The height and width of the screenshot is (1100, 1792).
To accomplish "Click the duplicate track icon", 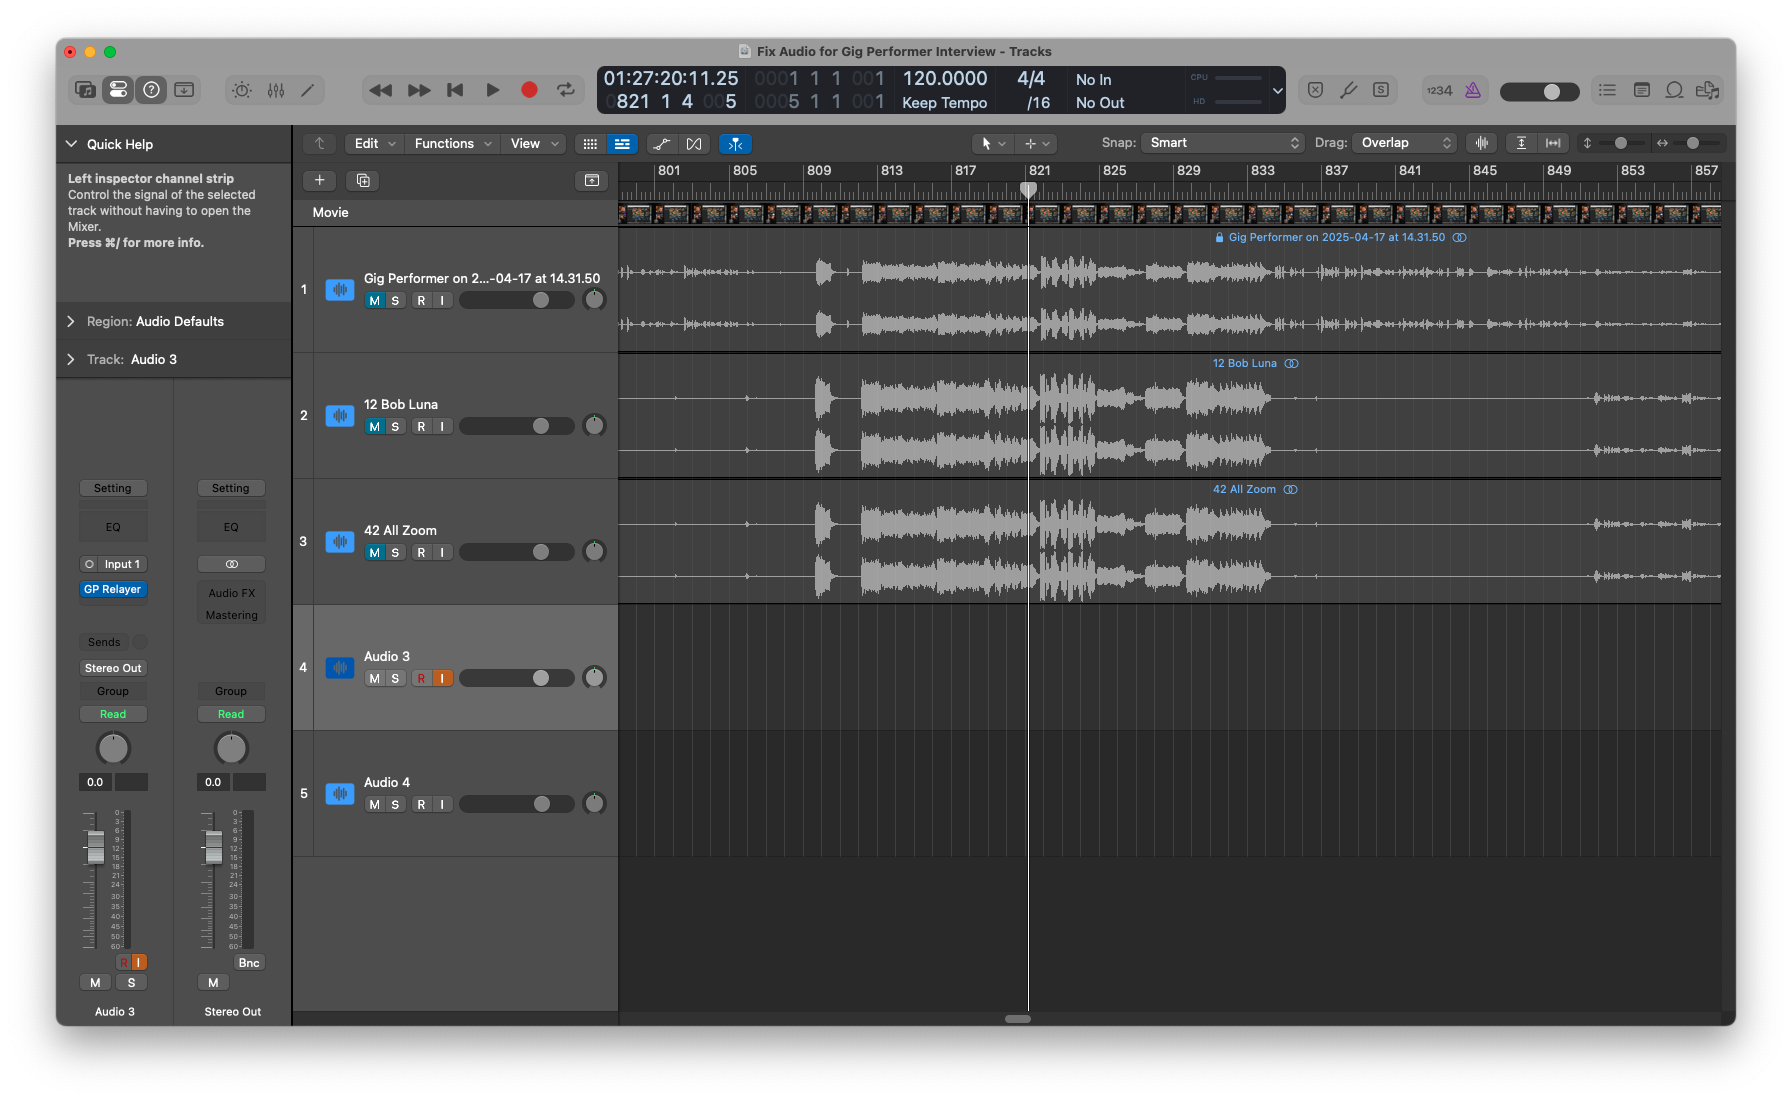I will 363,180.
